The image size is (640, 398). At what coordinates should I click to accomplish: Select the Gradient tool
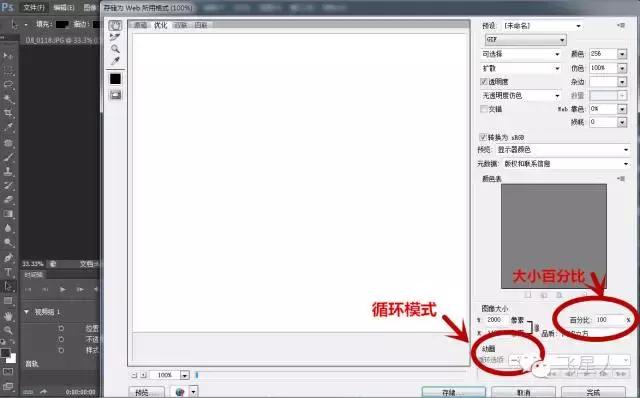[x=8, y=214]
